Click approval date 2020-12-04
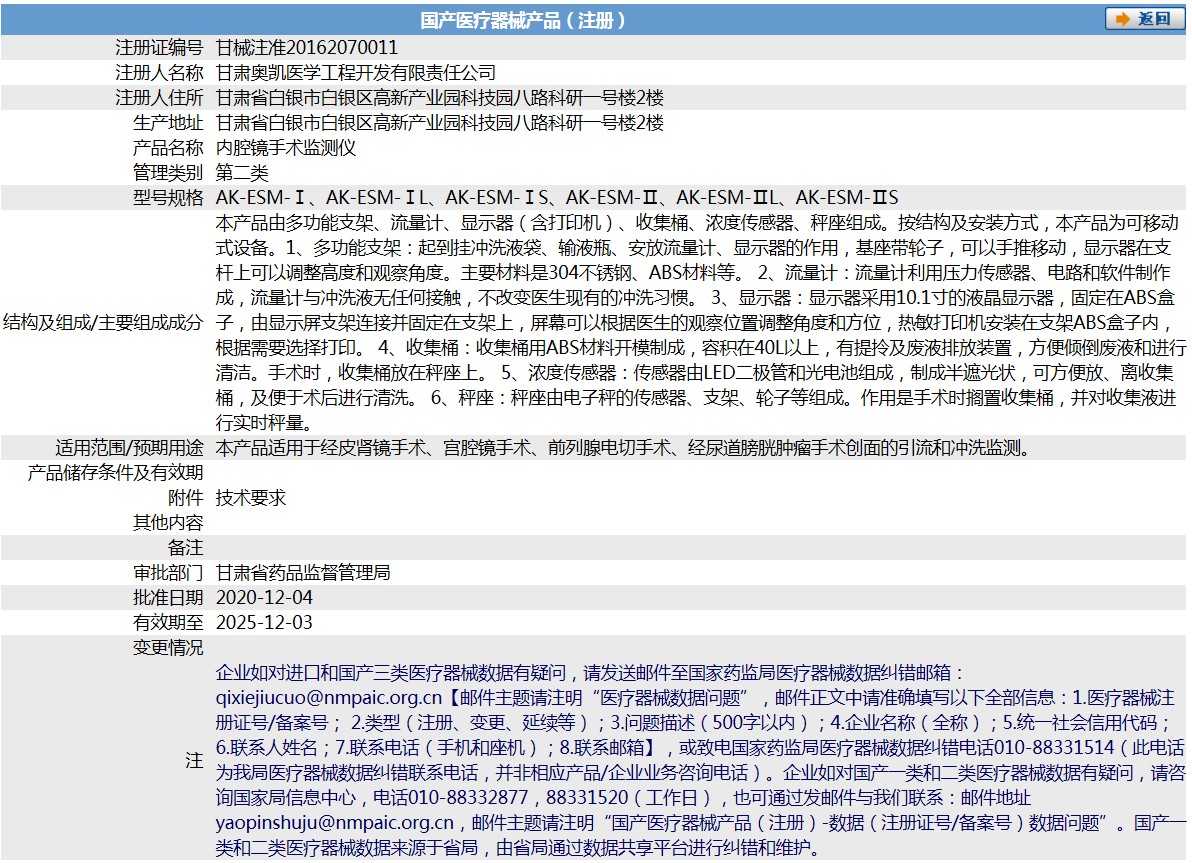The width and height of the screenshot is (1192, 863). tap(265, 598)
